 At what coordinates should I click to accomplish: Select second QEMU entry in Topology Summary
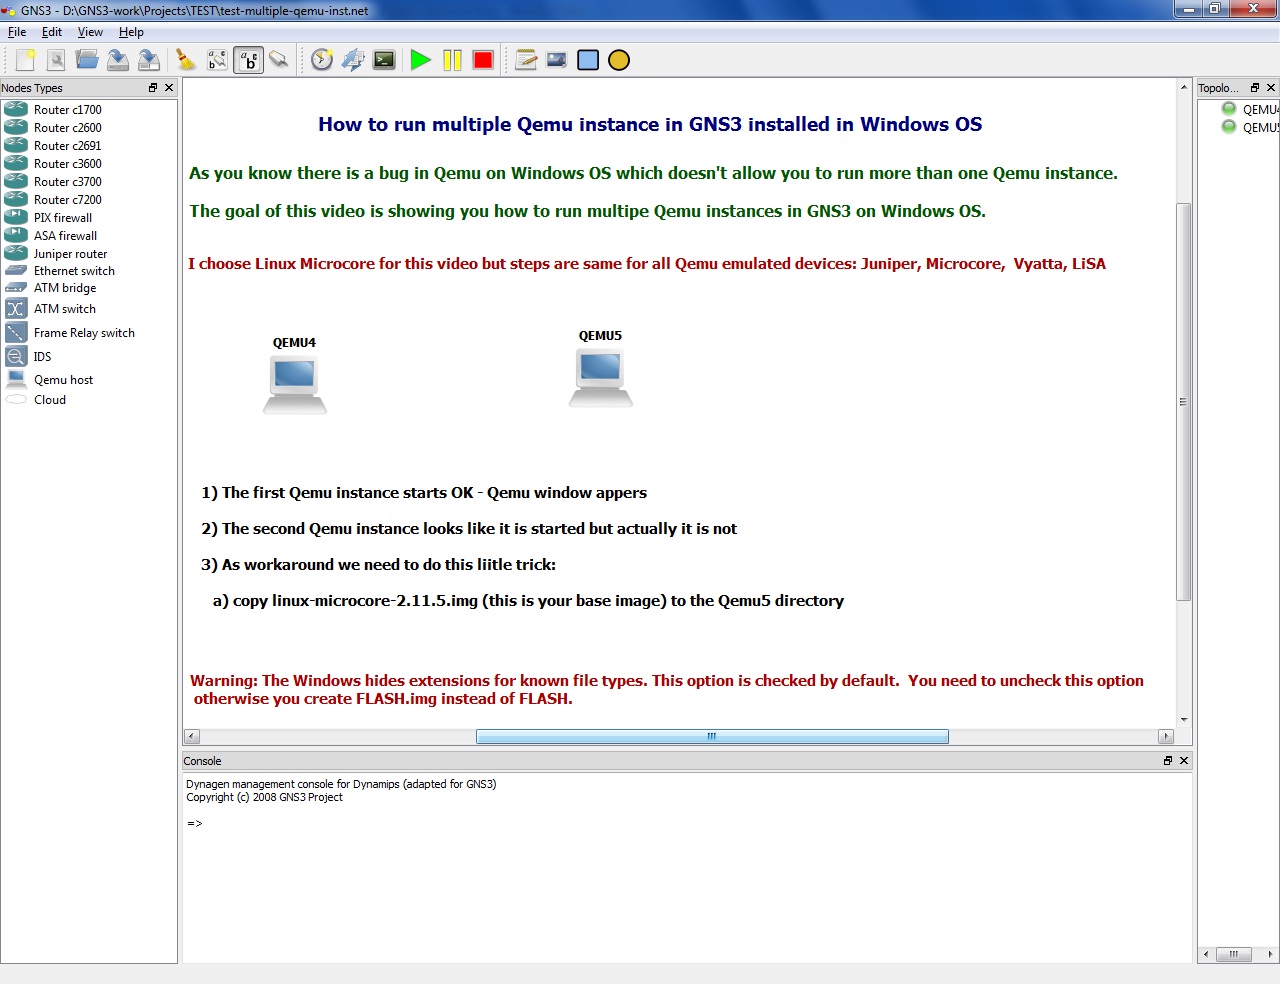coord(1250,128)
